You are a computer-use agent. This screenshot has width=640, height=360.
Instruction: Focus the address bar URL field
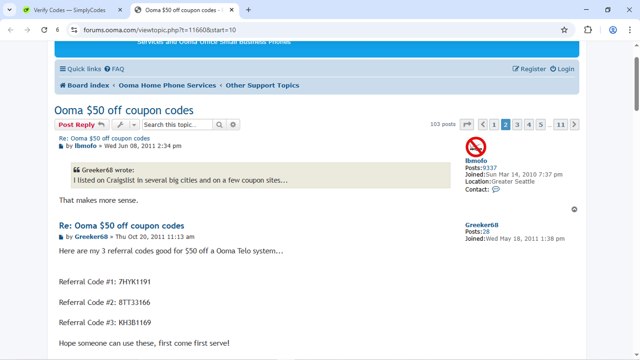[318, 30]
